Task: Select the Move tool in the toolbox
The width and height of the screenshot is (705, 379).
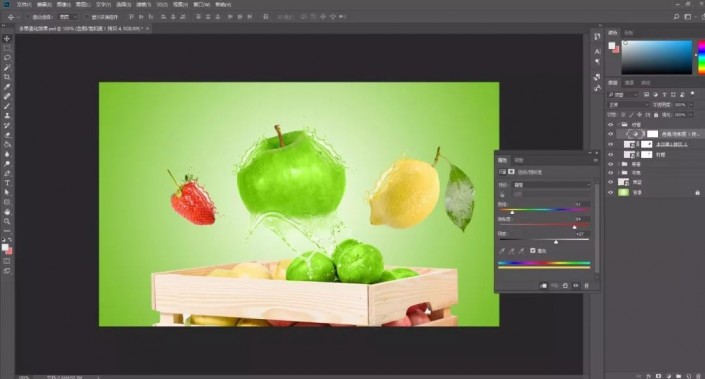Action: 7,39
